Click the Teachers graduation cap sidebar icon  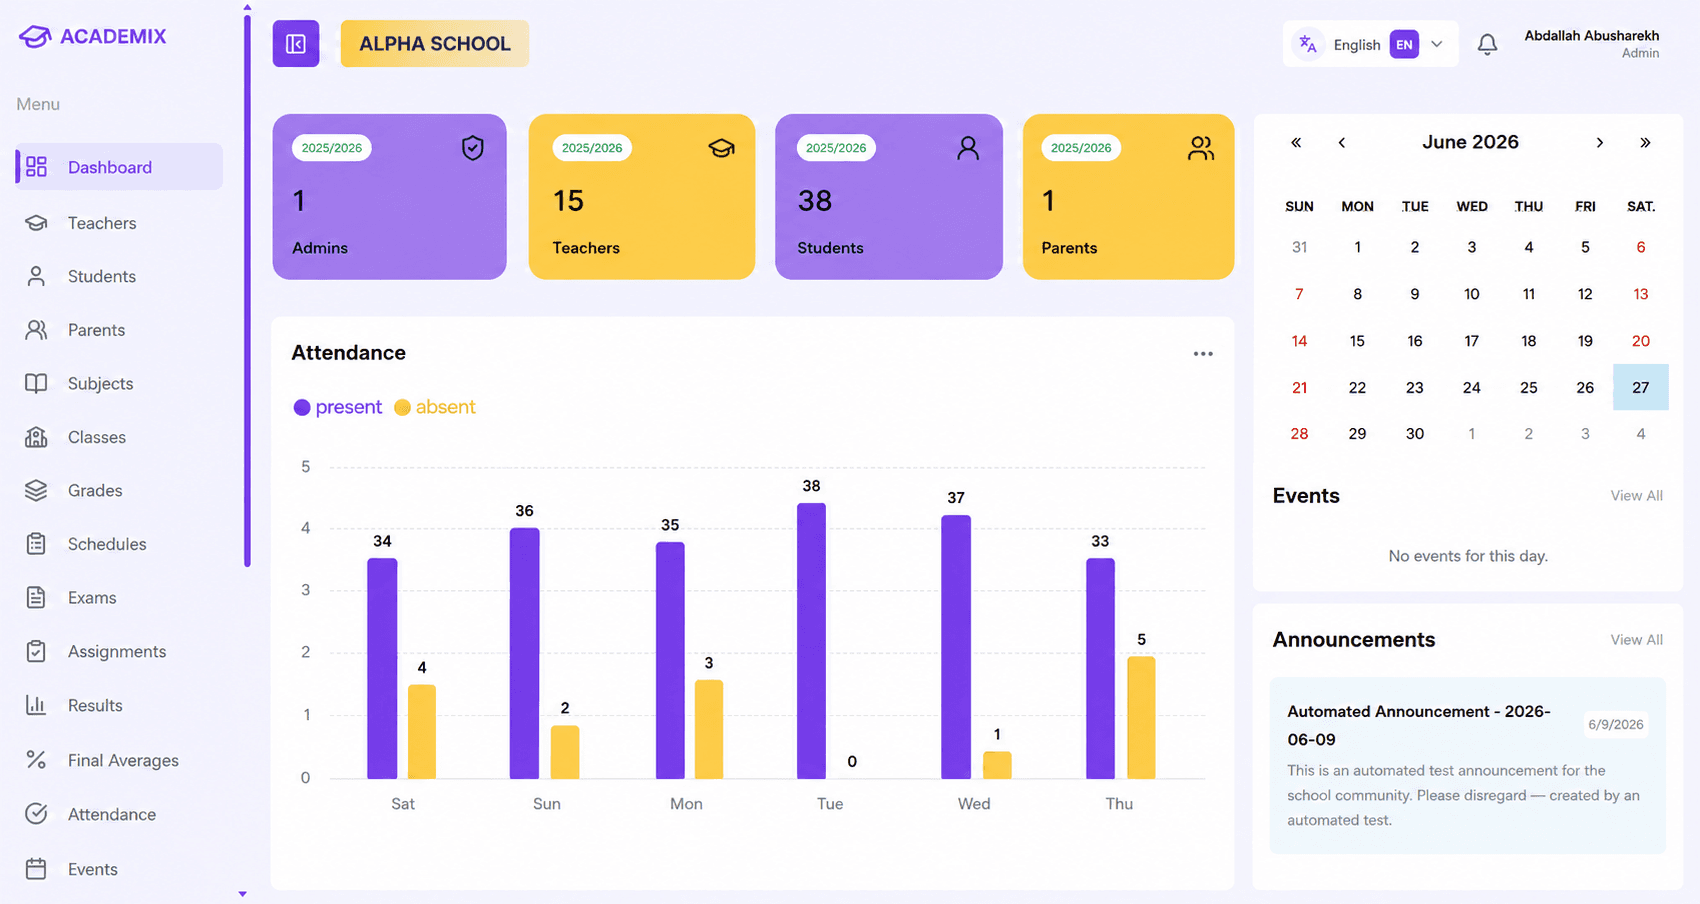click(x=36, y=223)
